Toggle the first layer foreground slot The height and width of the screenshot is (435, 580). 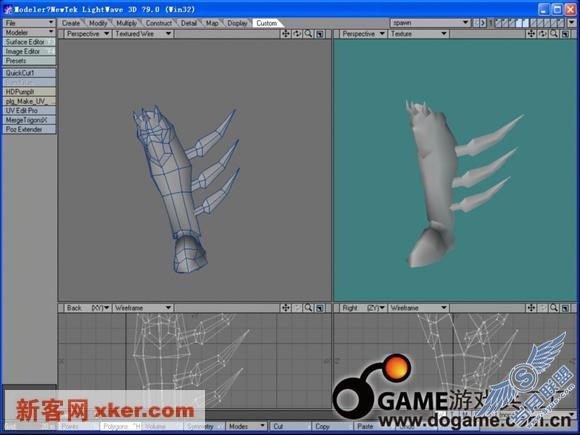[x=498, y=23]
